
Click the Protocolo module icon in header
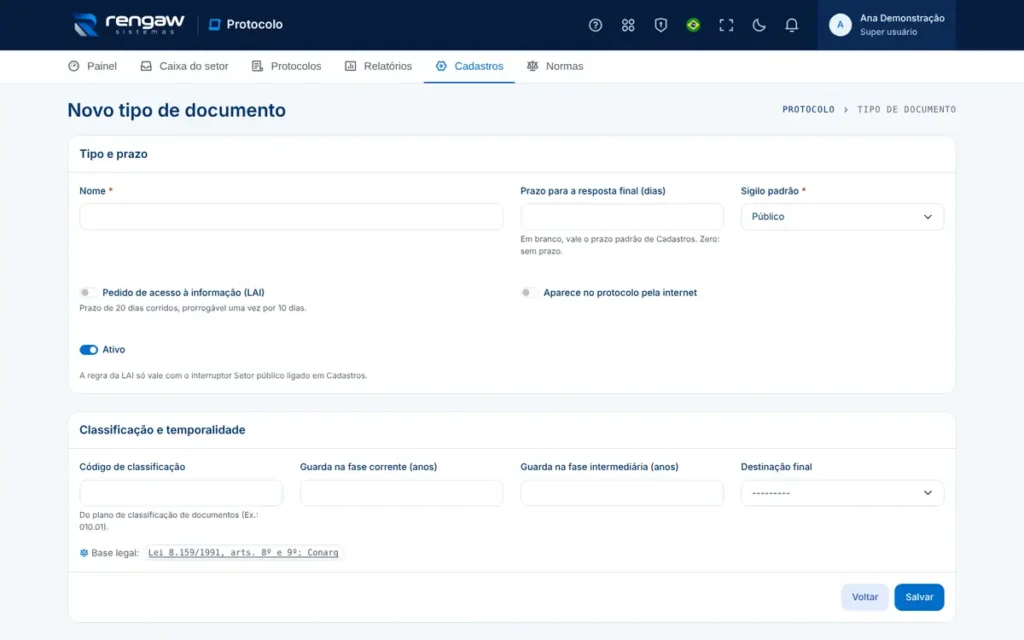[214, 25]
